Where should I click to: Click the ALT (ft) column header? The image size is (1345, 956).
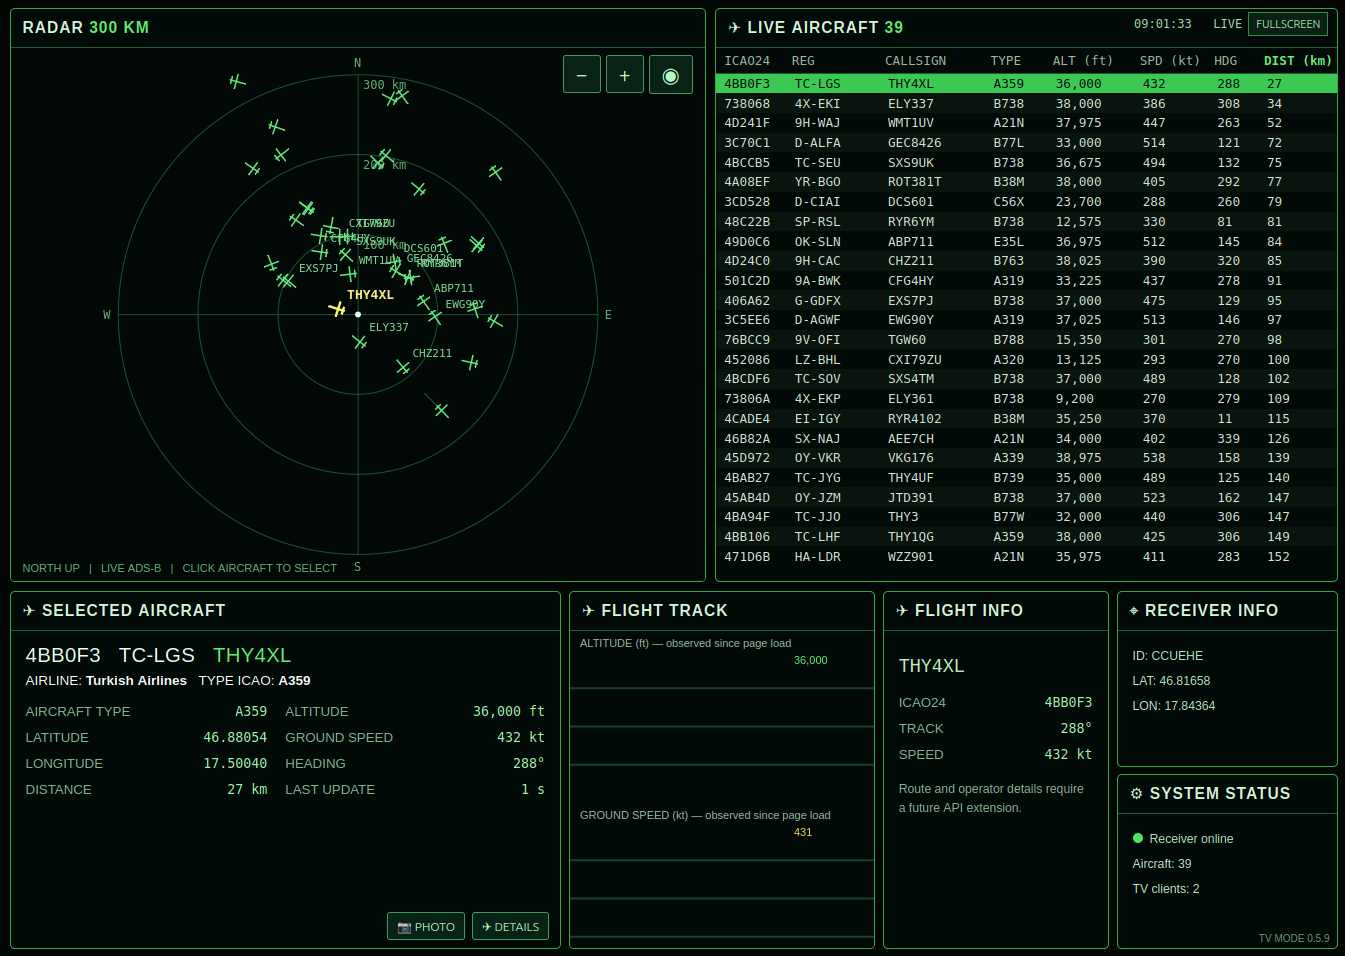(x=1082, y=61)
